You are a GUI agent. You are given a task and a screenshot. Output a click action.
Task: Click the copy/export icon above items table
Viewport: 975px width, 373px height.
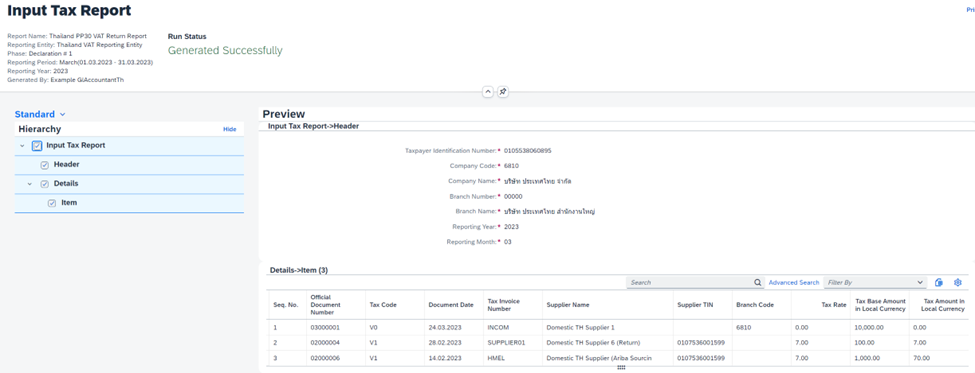[x=939, y=282]
